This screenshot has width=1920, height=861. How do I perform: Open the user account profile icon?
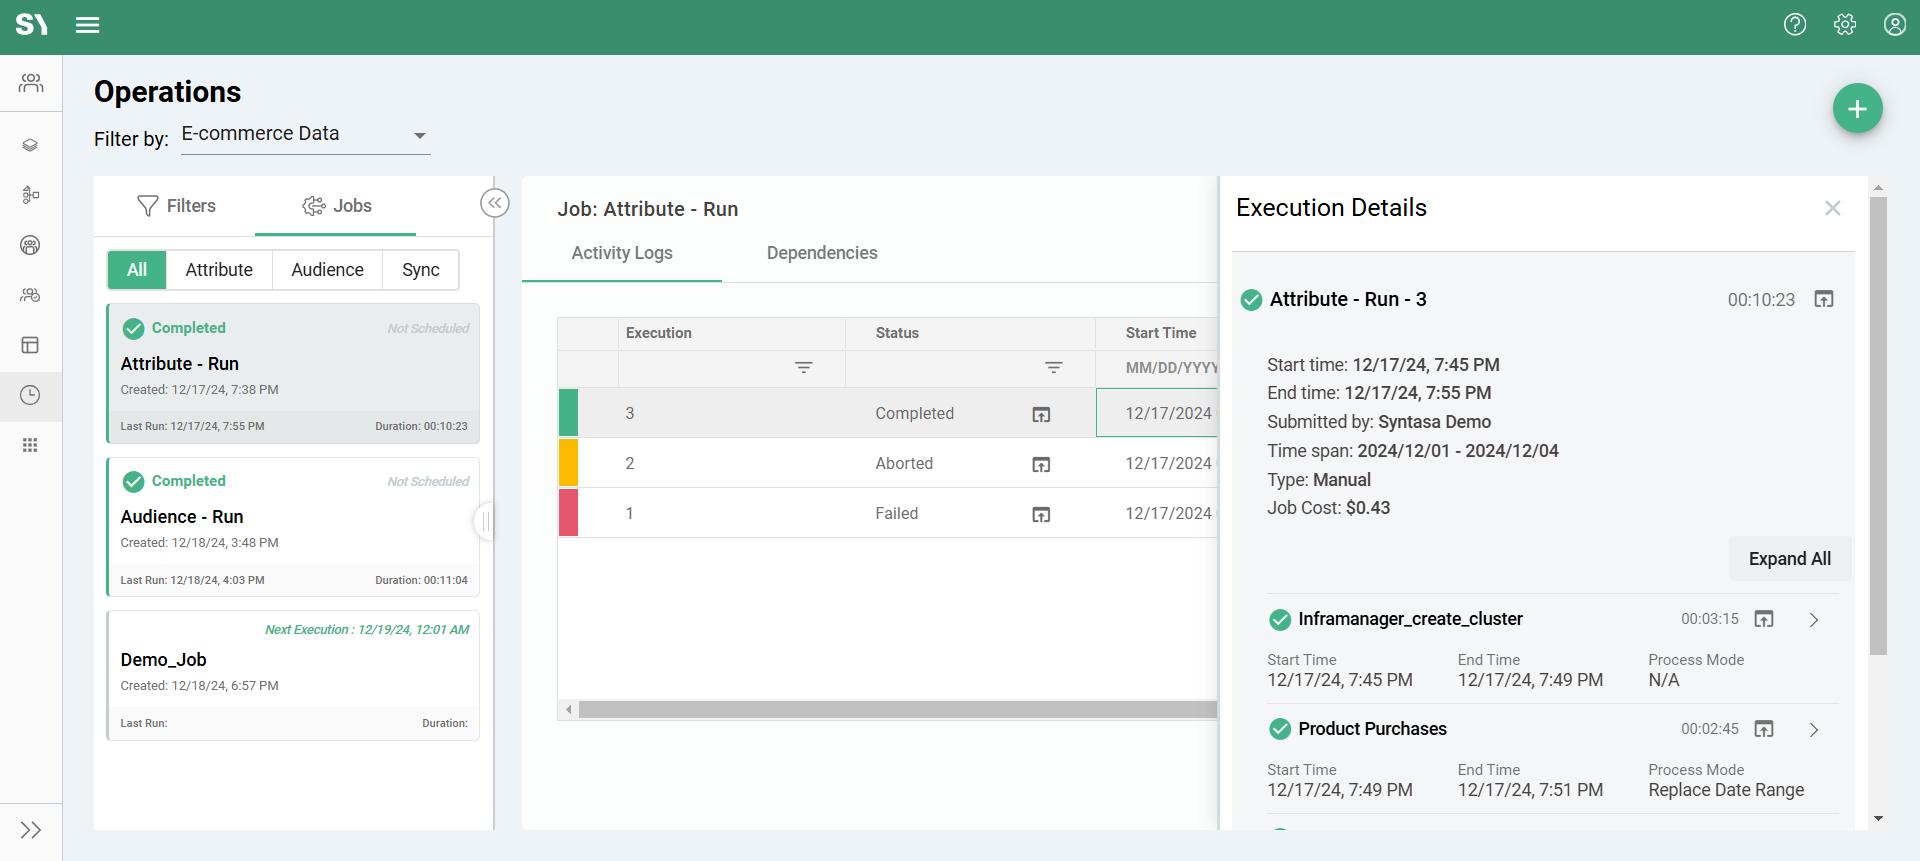(x=1894, y=25)
